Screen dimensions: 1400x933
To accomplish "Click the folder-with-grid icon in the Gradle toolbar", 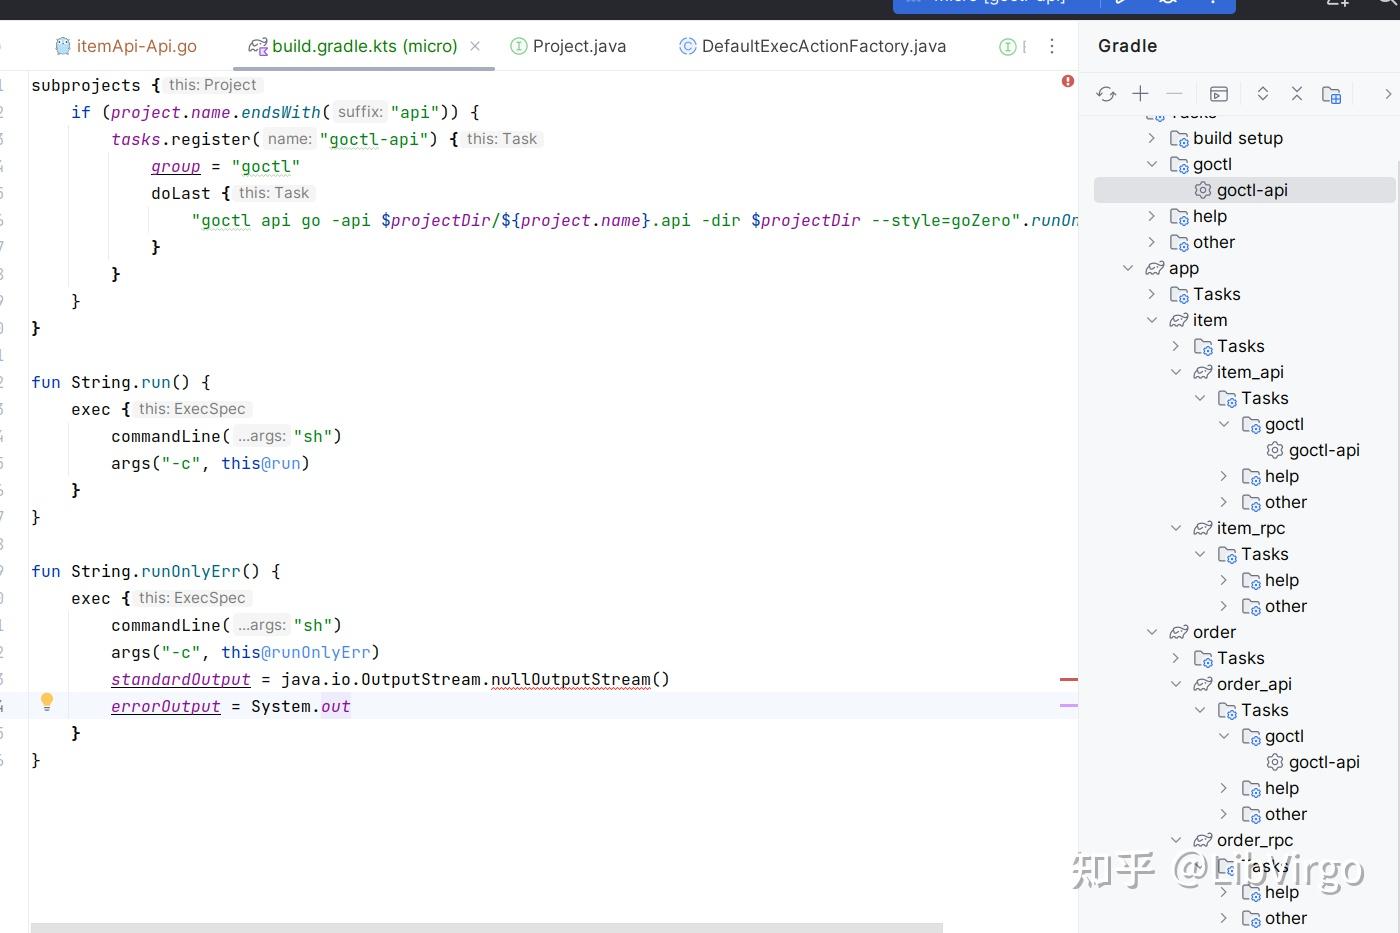I will [x=1331, y=94].
